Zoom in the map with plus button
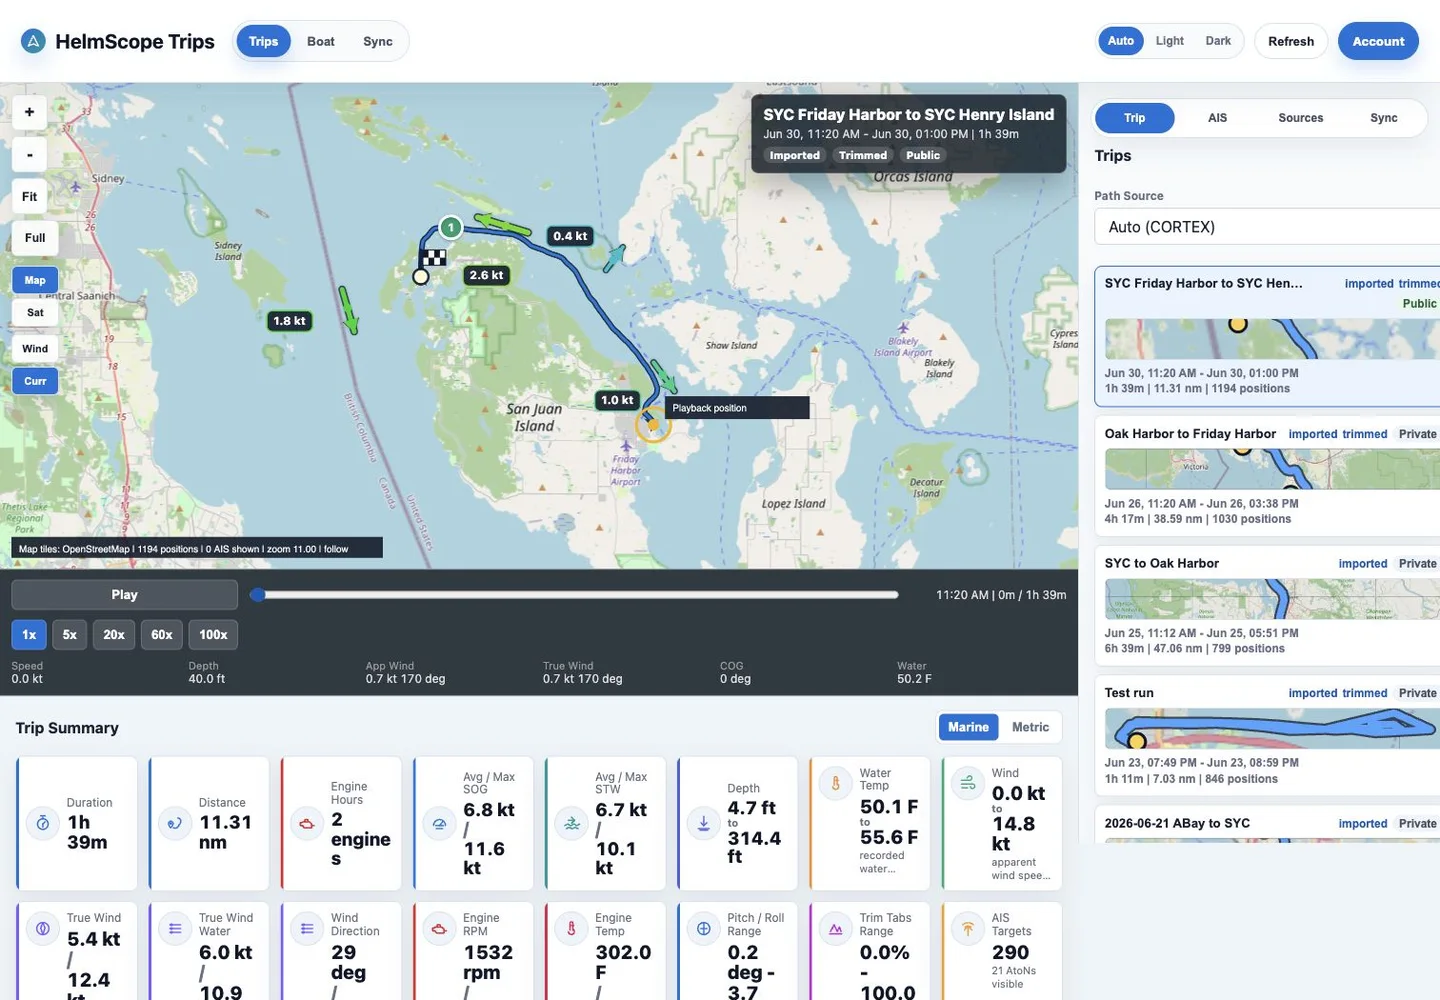 (x=30, y=112)
